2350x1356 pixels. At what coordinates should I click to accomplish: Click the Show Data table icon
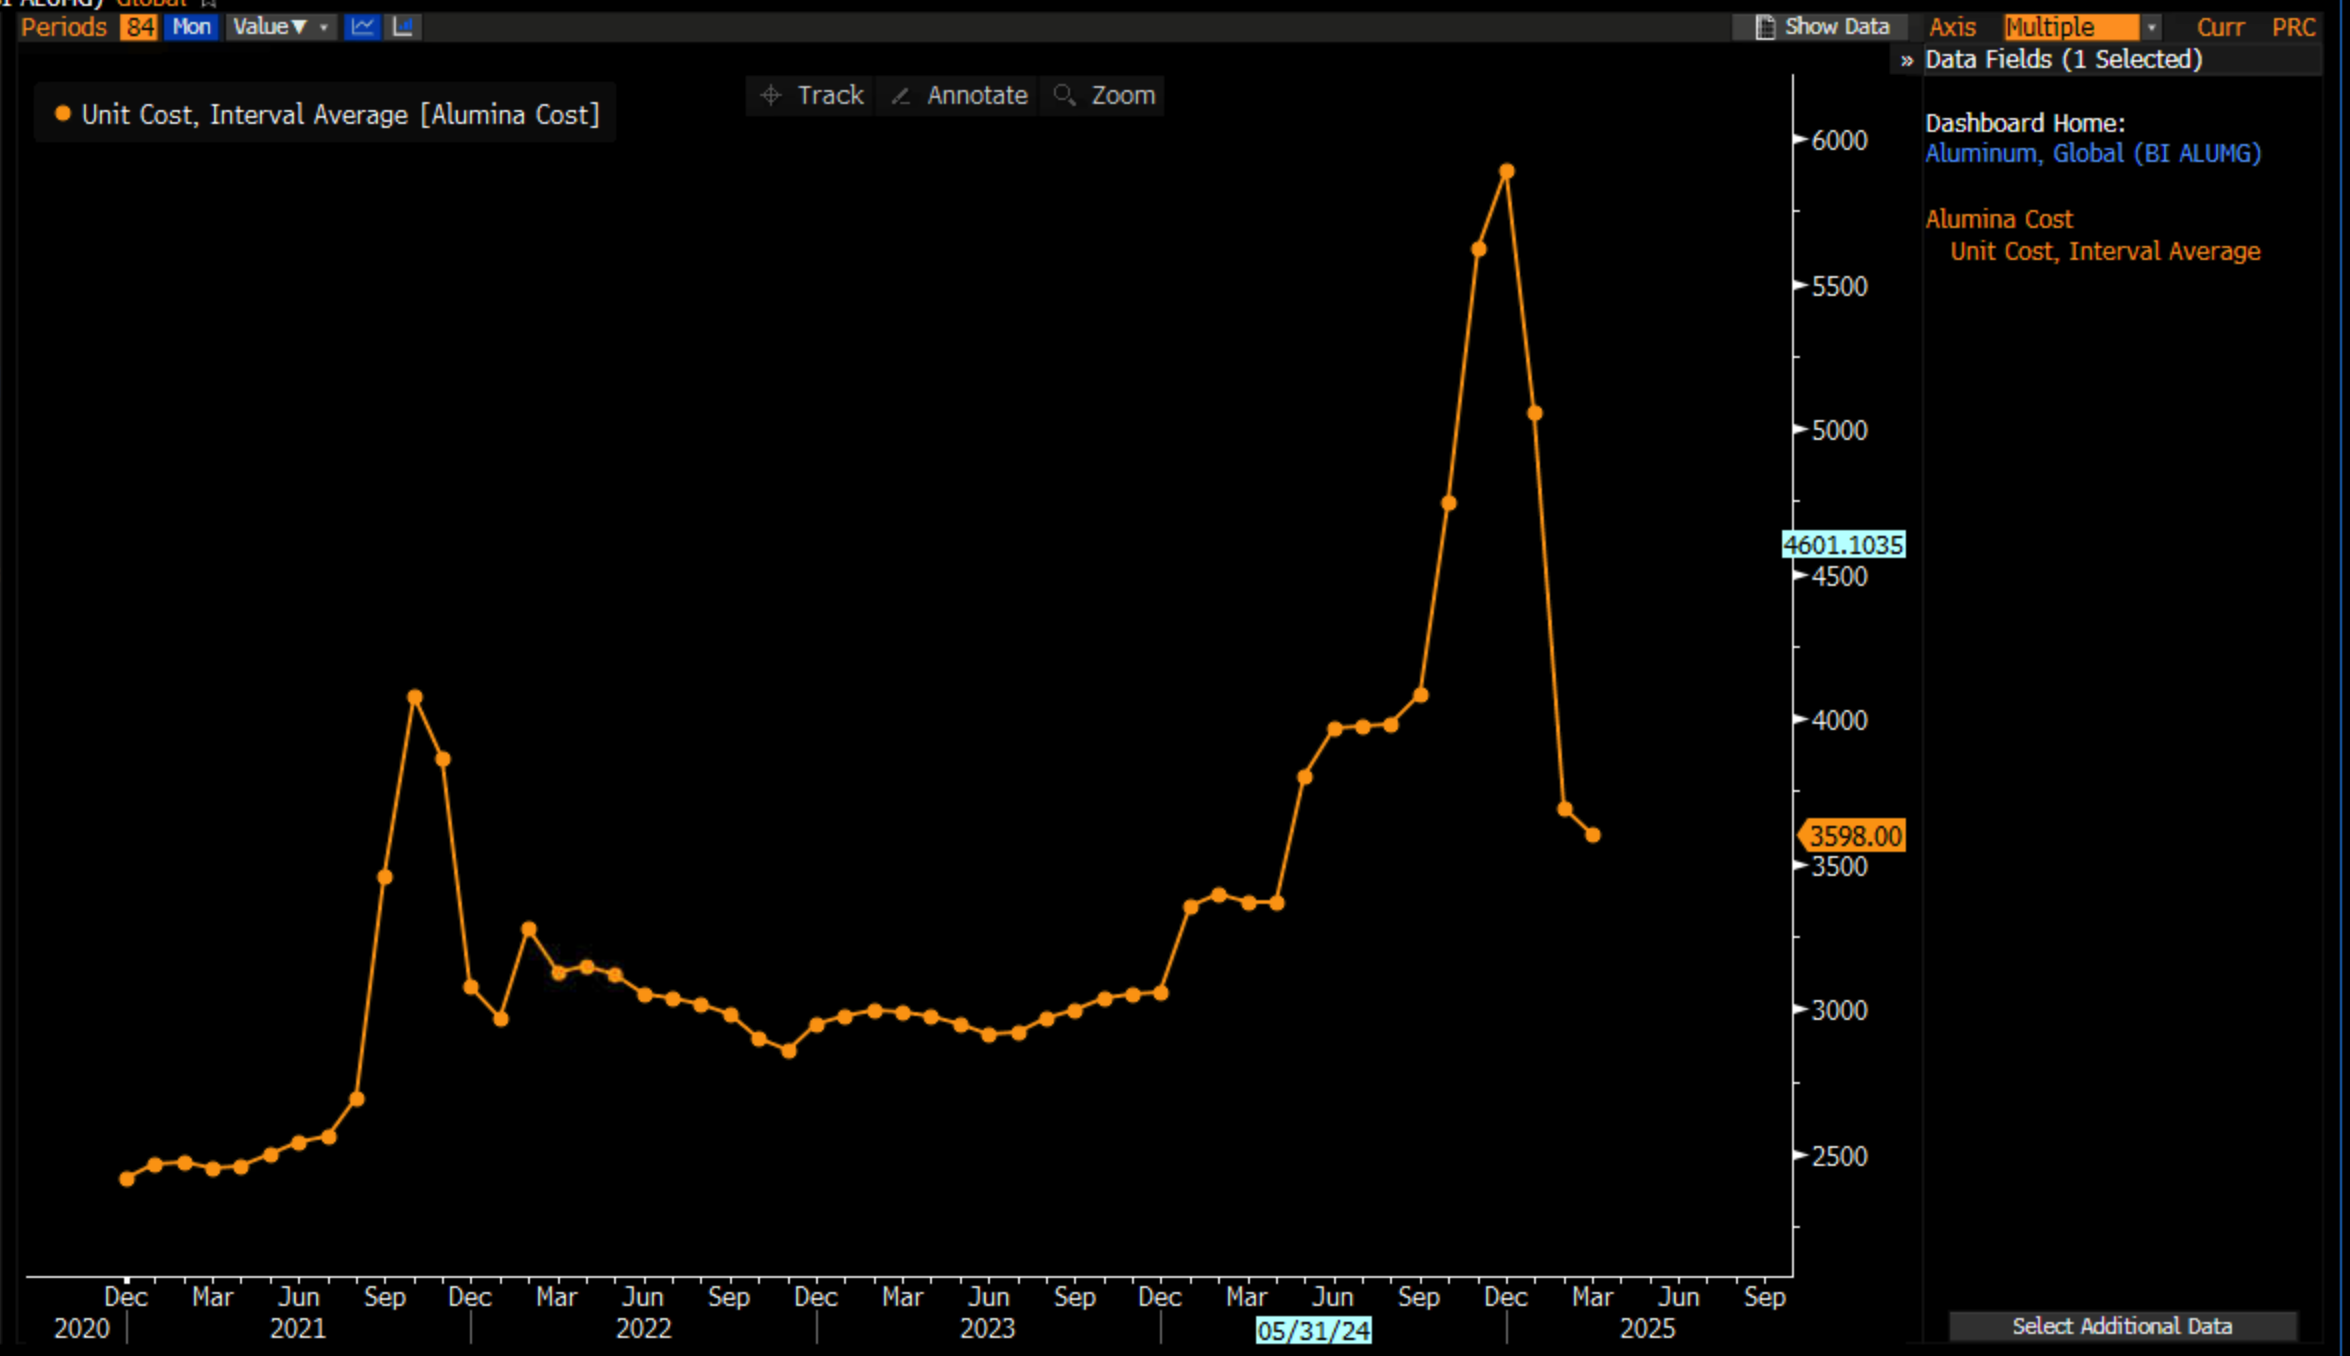pos(1765,27)
